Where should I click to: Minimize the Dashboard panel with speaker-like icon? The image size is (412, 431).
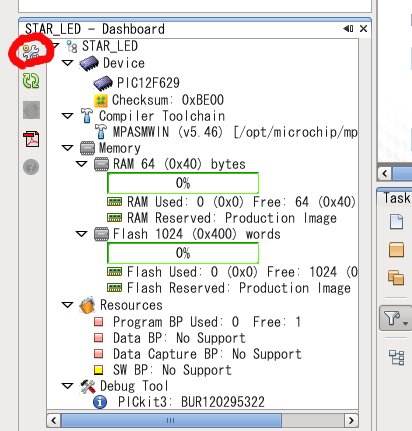tap(348, 29)
